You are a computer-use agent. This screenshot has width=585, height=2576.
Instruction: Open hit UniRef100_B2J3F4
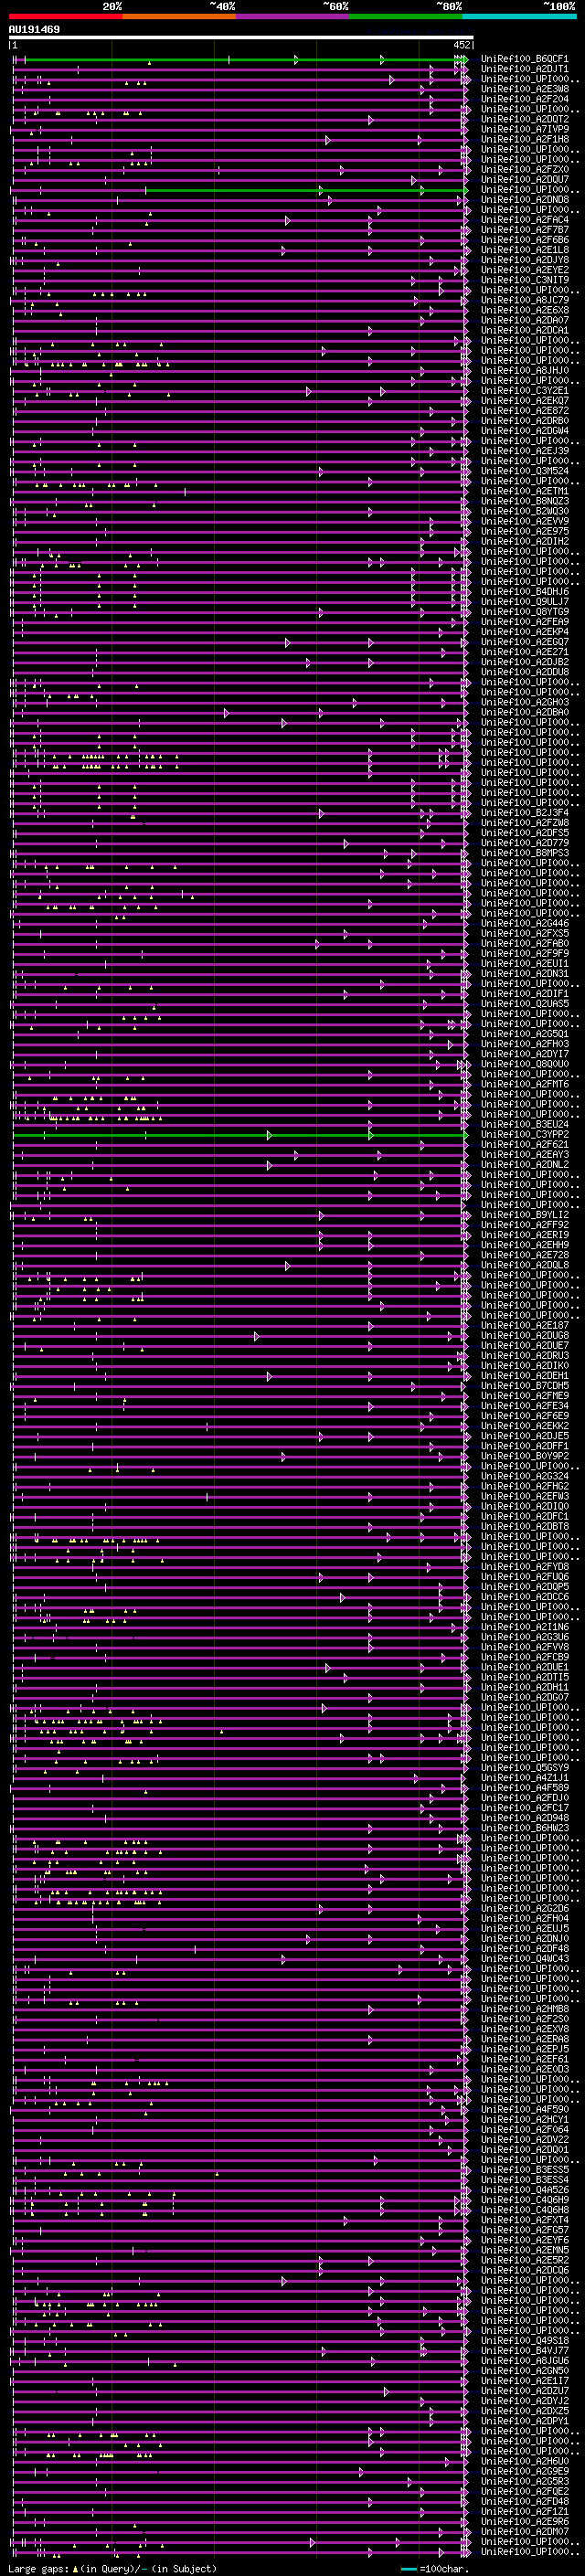click(x=524, y=812)
